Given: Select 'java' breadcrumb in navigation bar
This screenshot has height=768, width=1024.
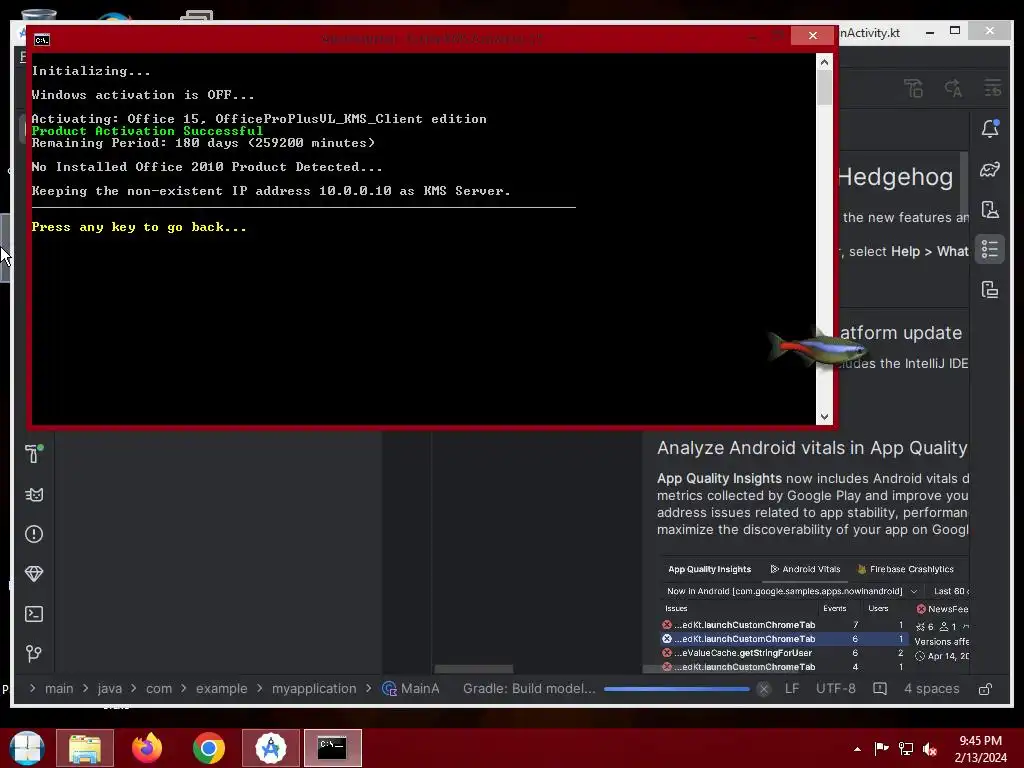Looking at the screenshot, I should pos(110,689).
